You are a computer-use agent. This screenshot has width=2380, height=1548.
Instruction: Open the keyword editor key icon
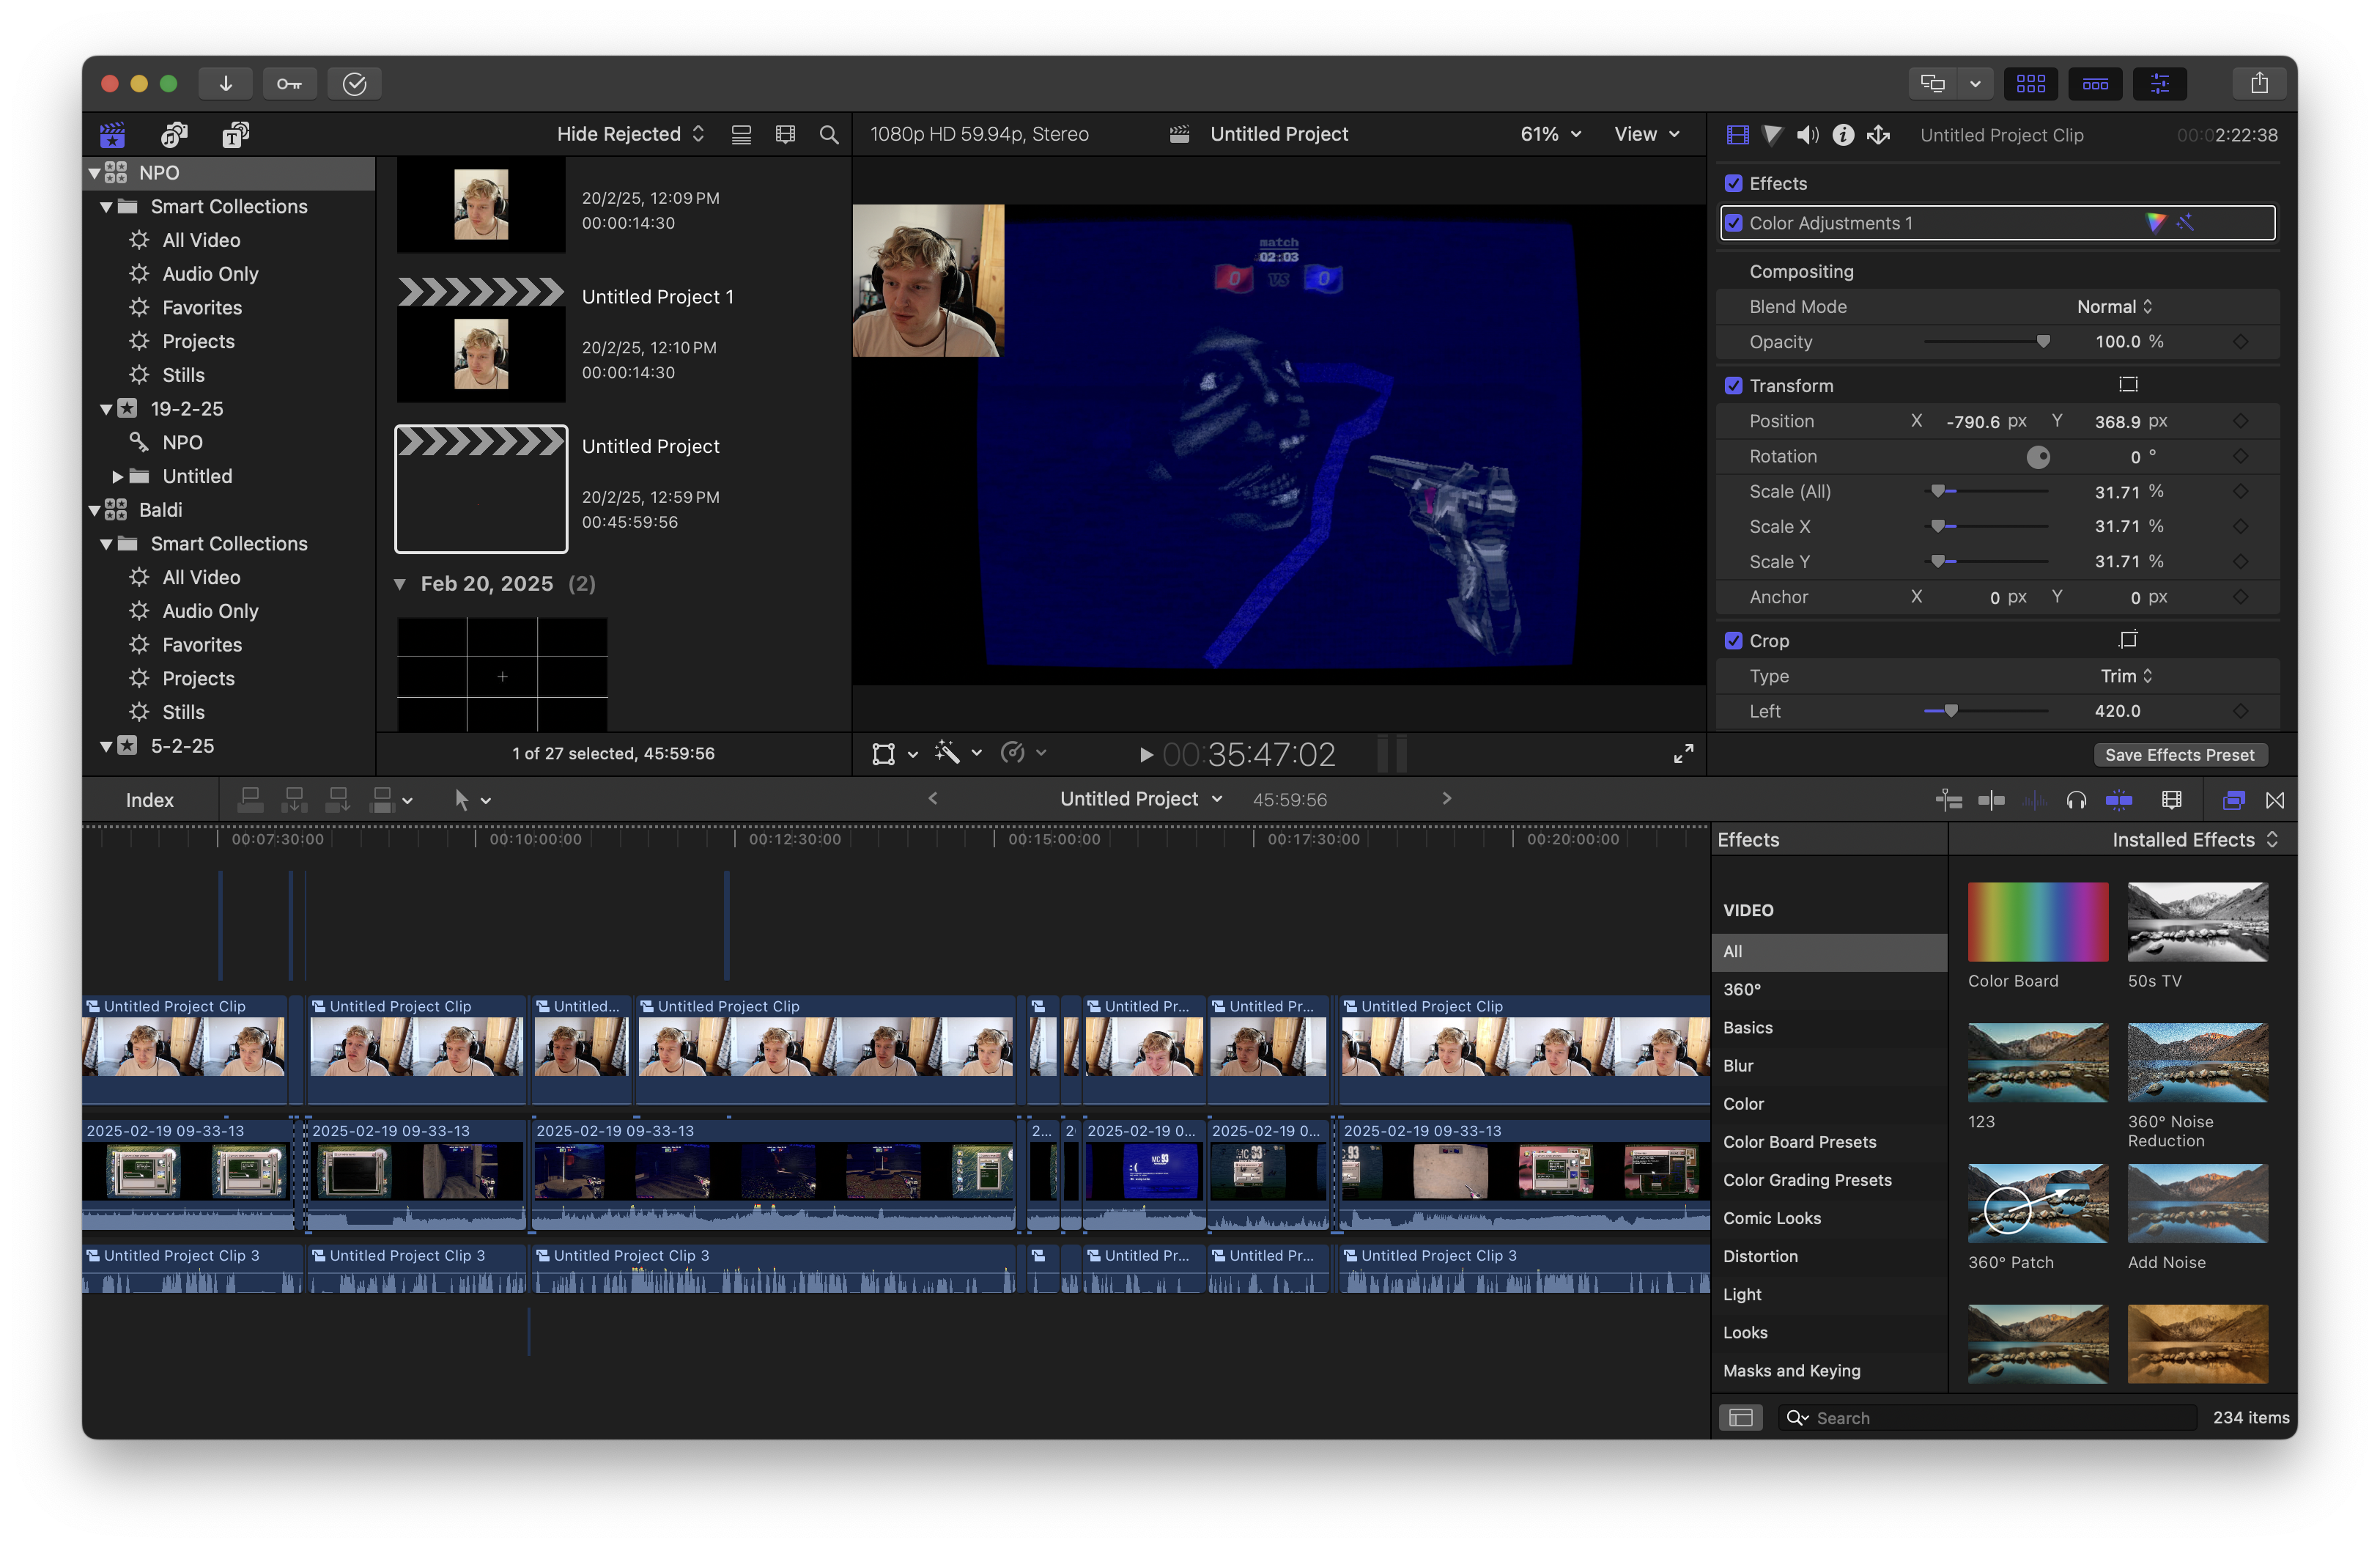pos(290,84)
